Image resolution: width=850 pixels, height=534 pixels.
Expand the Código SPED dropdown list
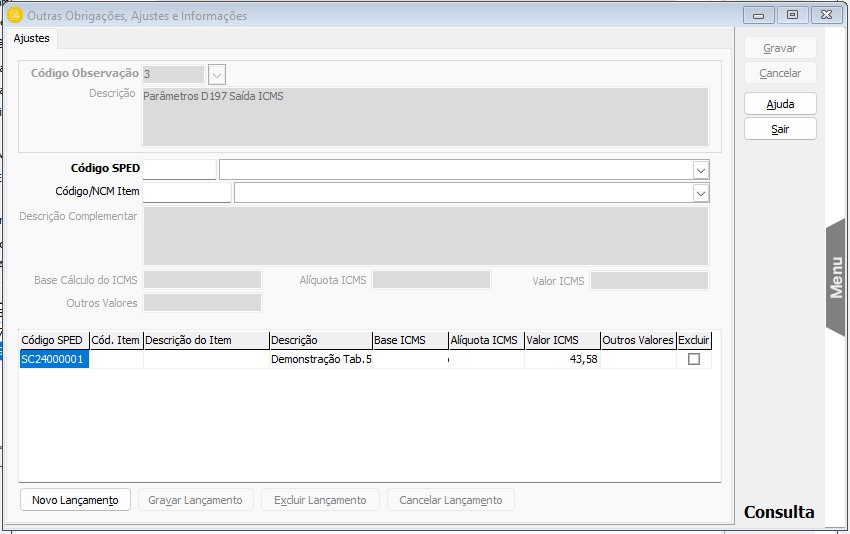click(701, 170)
